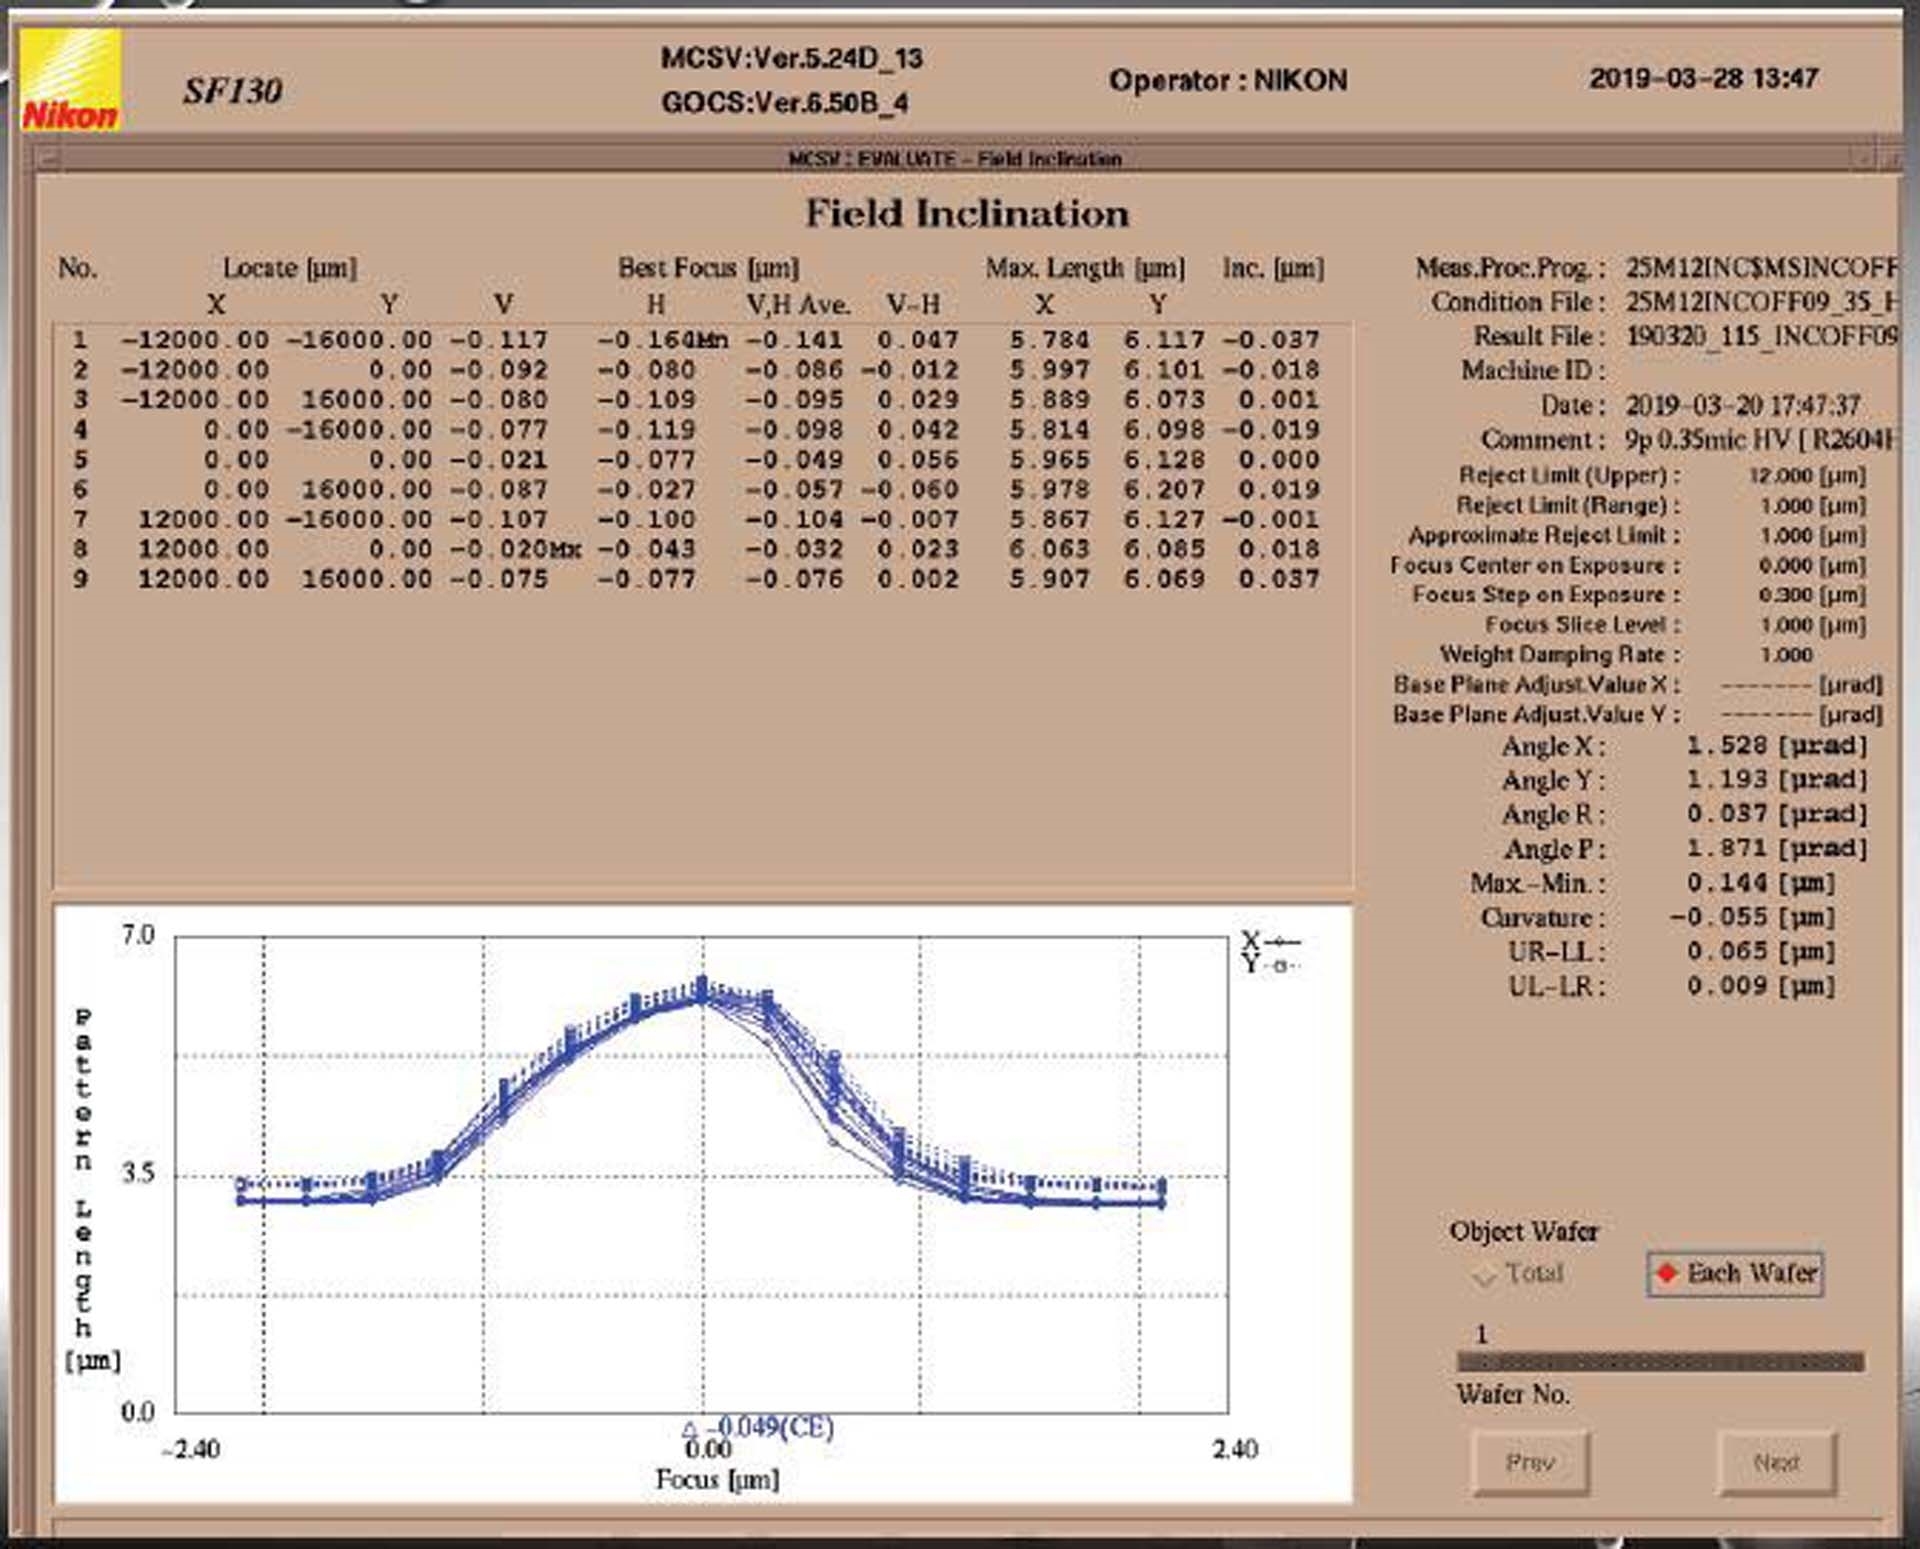The image size is (1920, 1549).
Task: Click the Curvature value -0.055
Action: pos(1719,917)
